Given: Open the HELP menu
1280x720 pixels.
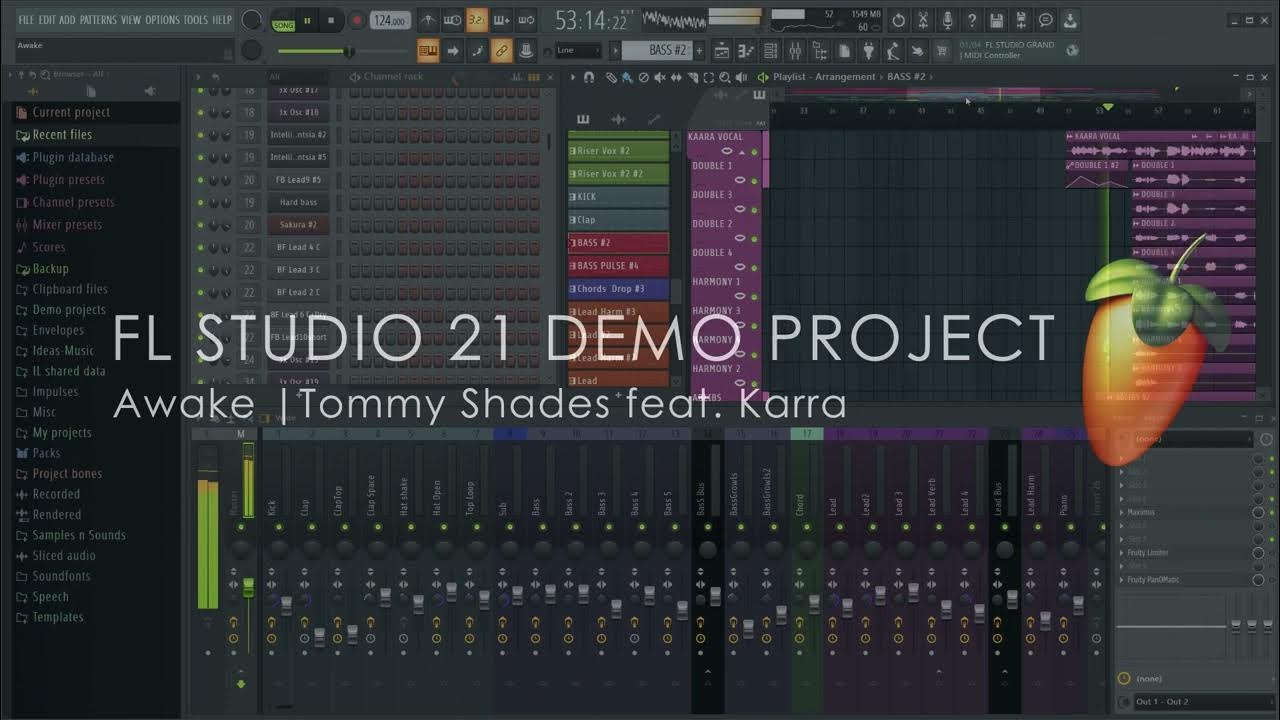Looking at the screenshot, I should click(x=221, y=20).
